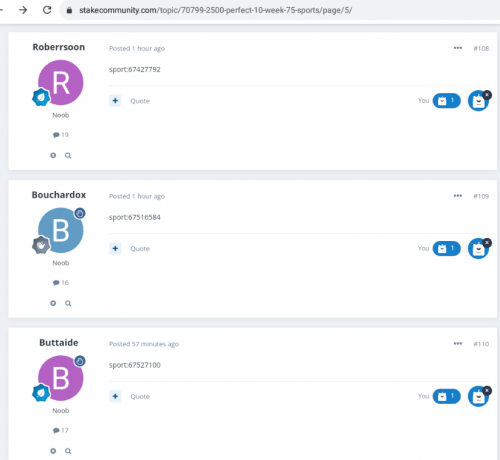The image size is (500, 460).
Task: Open the permalink #109
Action: pos(481,196)
